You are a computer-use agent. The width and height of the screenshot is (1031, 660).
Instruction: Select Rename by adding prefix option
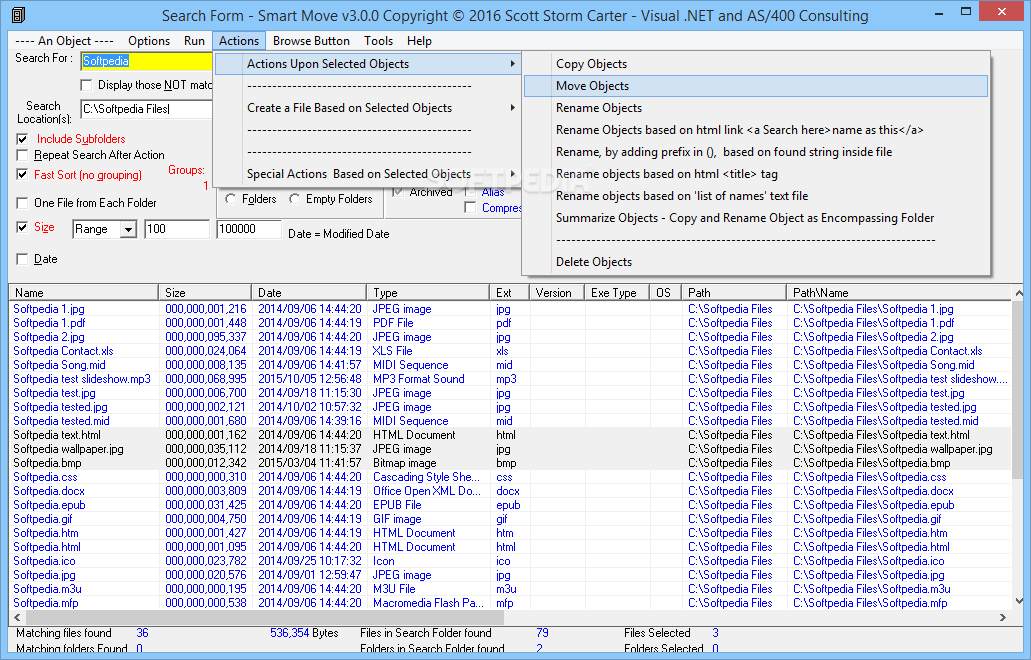point(756,152)
